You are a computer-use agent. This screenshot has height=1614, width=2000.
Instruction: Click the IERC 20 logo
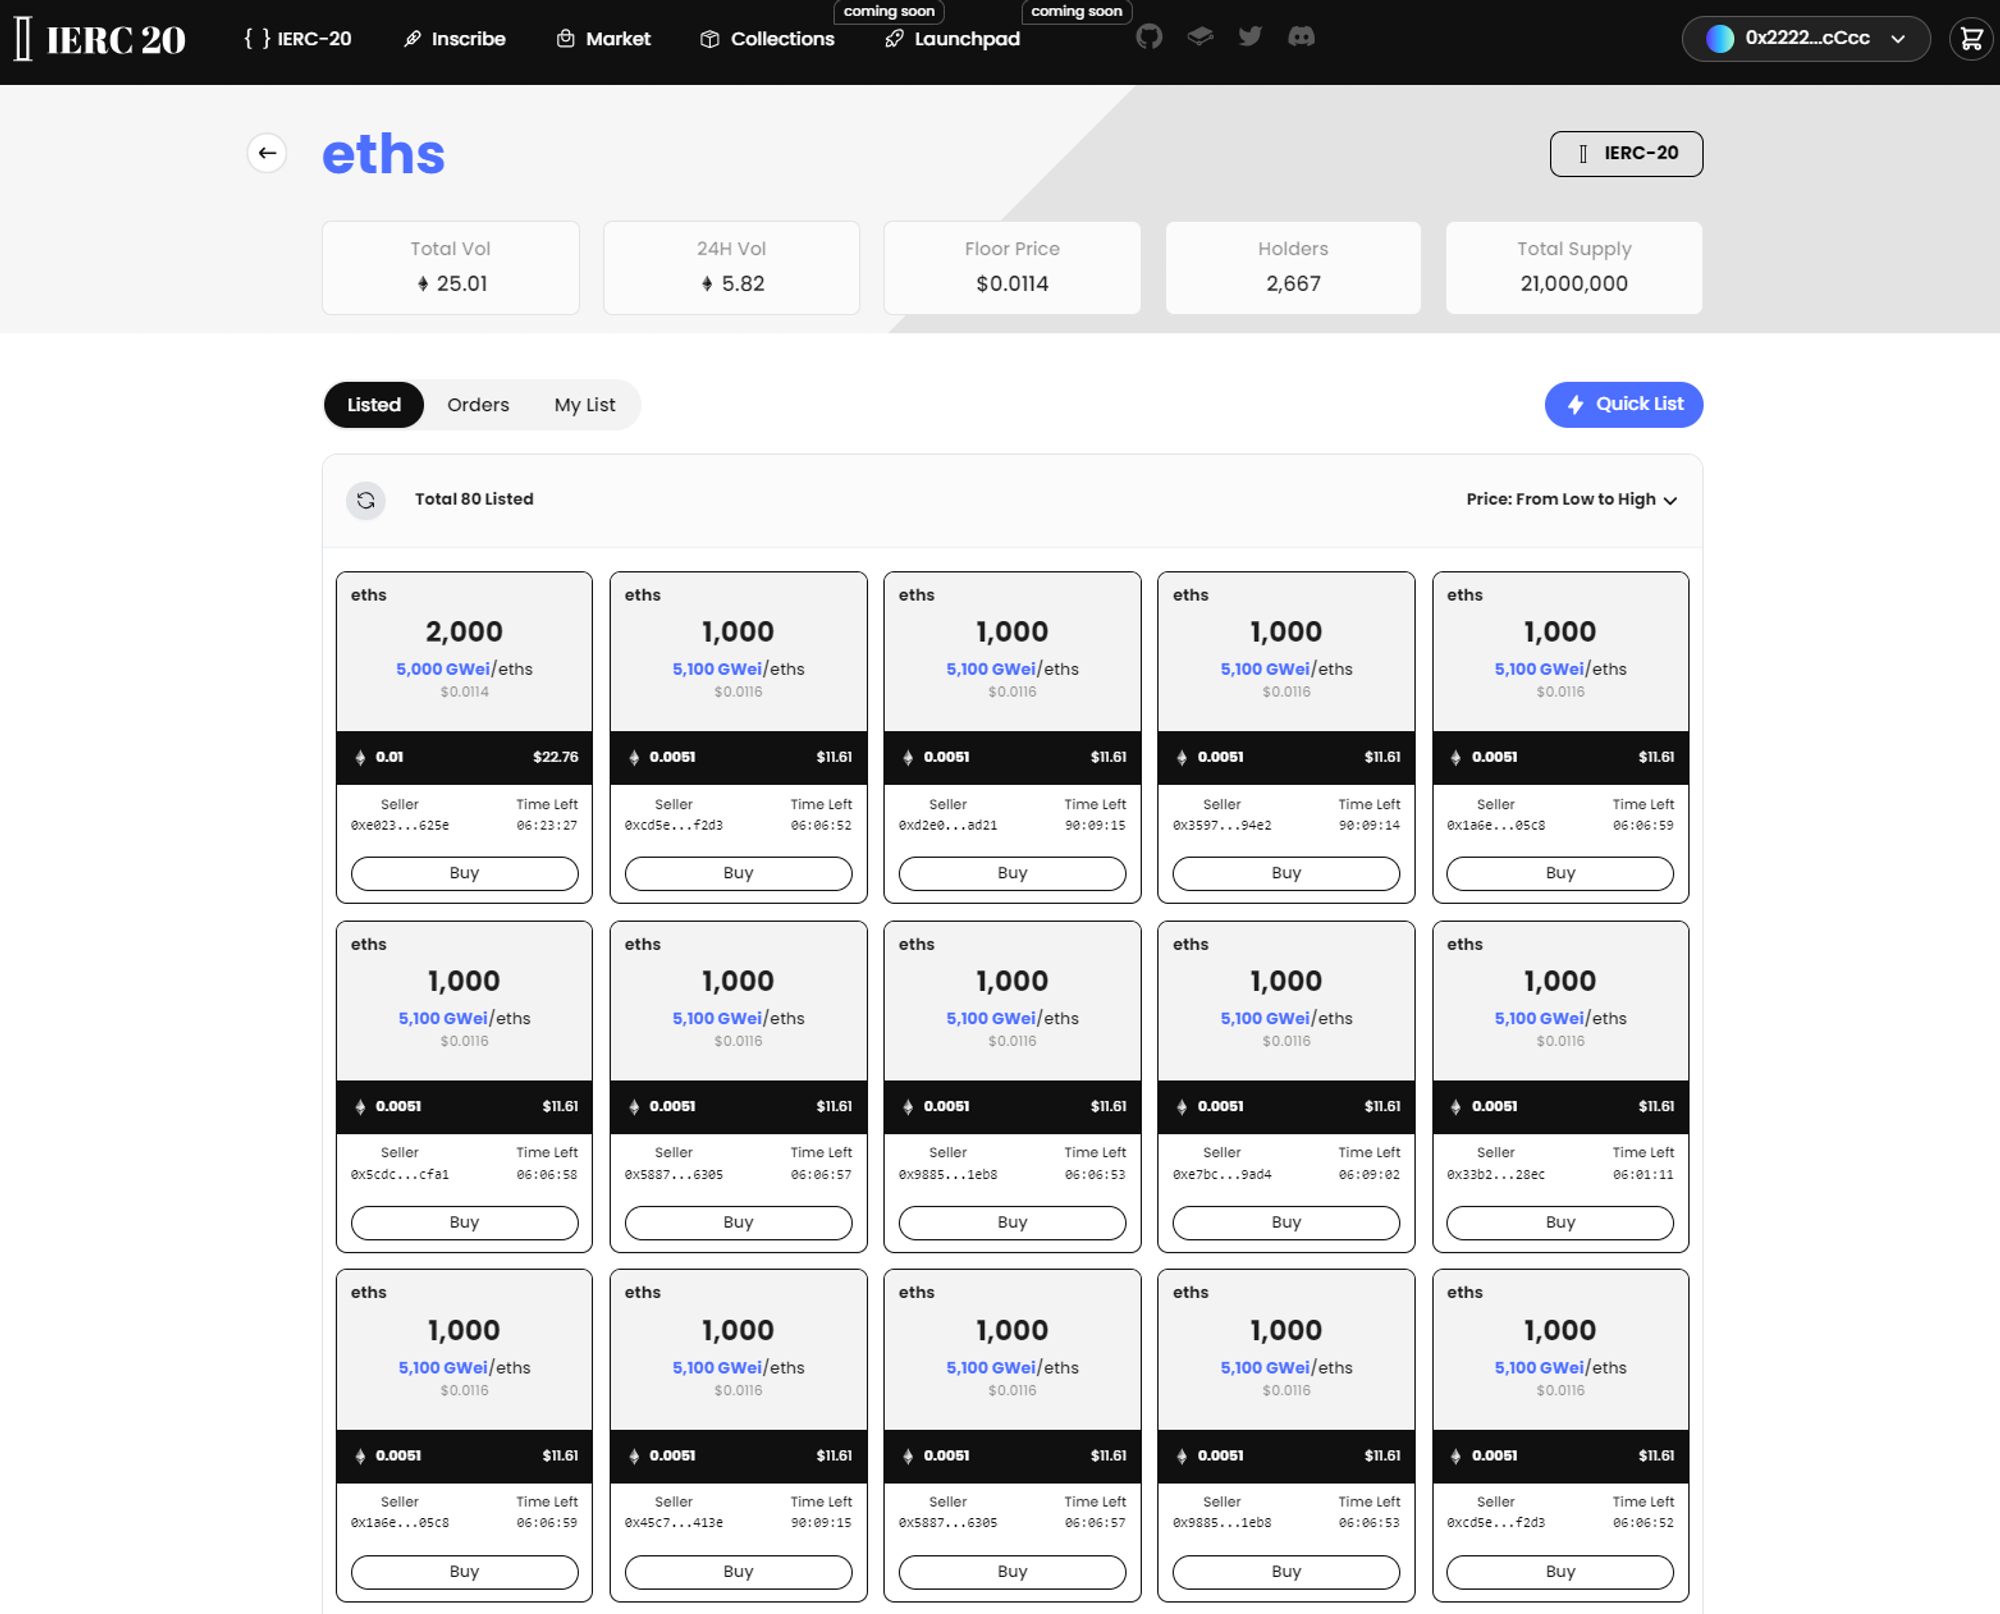(101, 39)
